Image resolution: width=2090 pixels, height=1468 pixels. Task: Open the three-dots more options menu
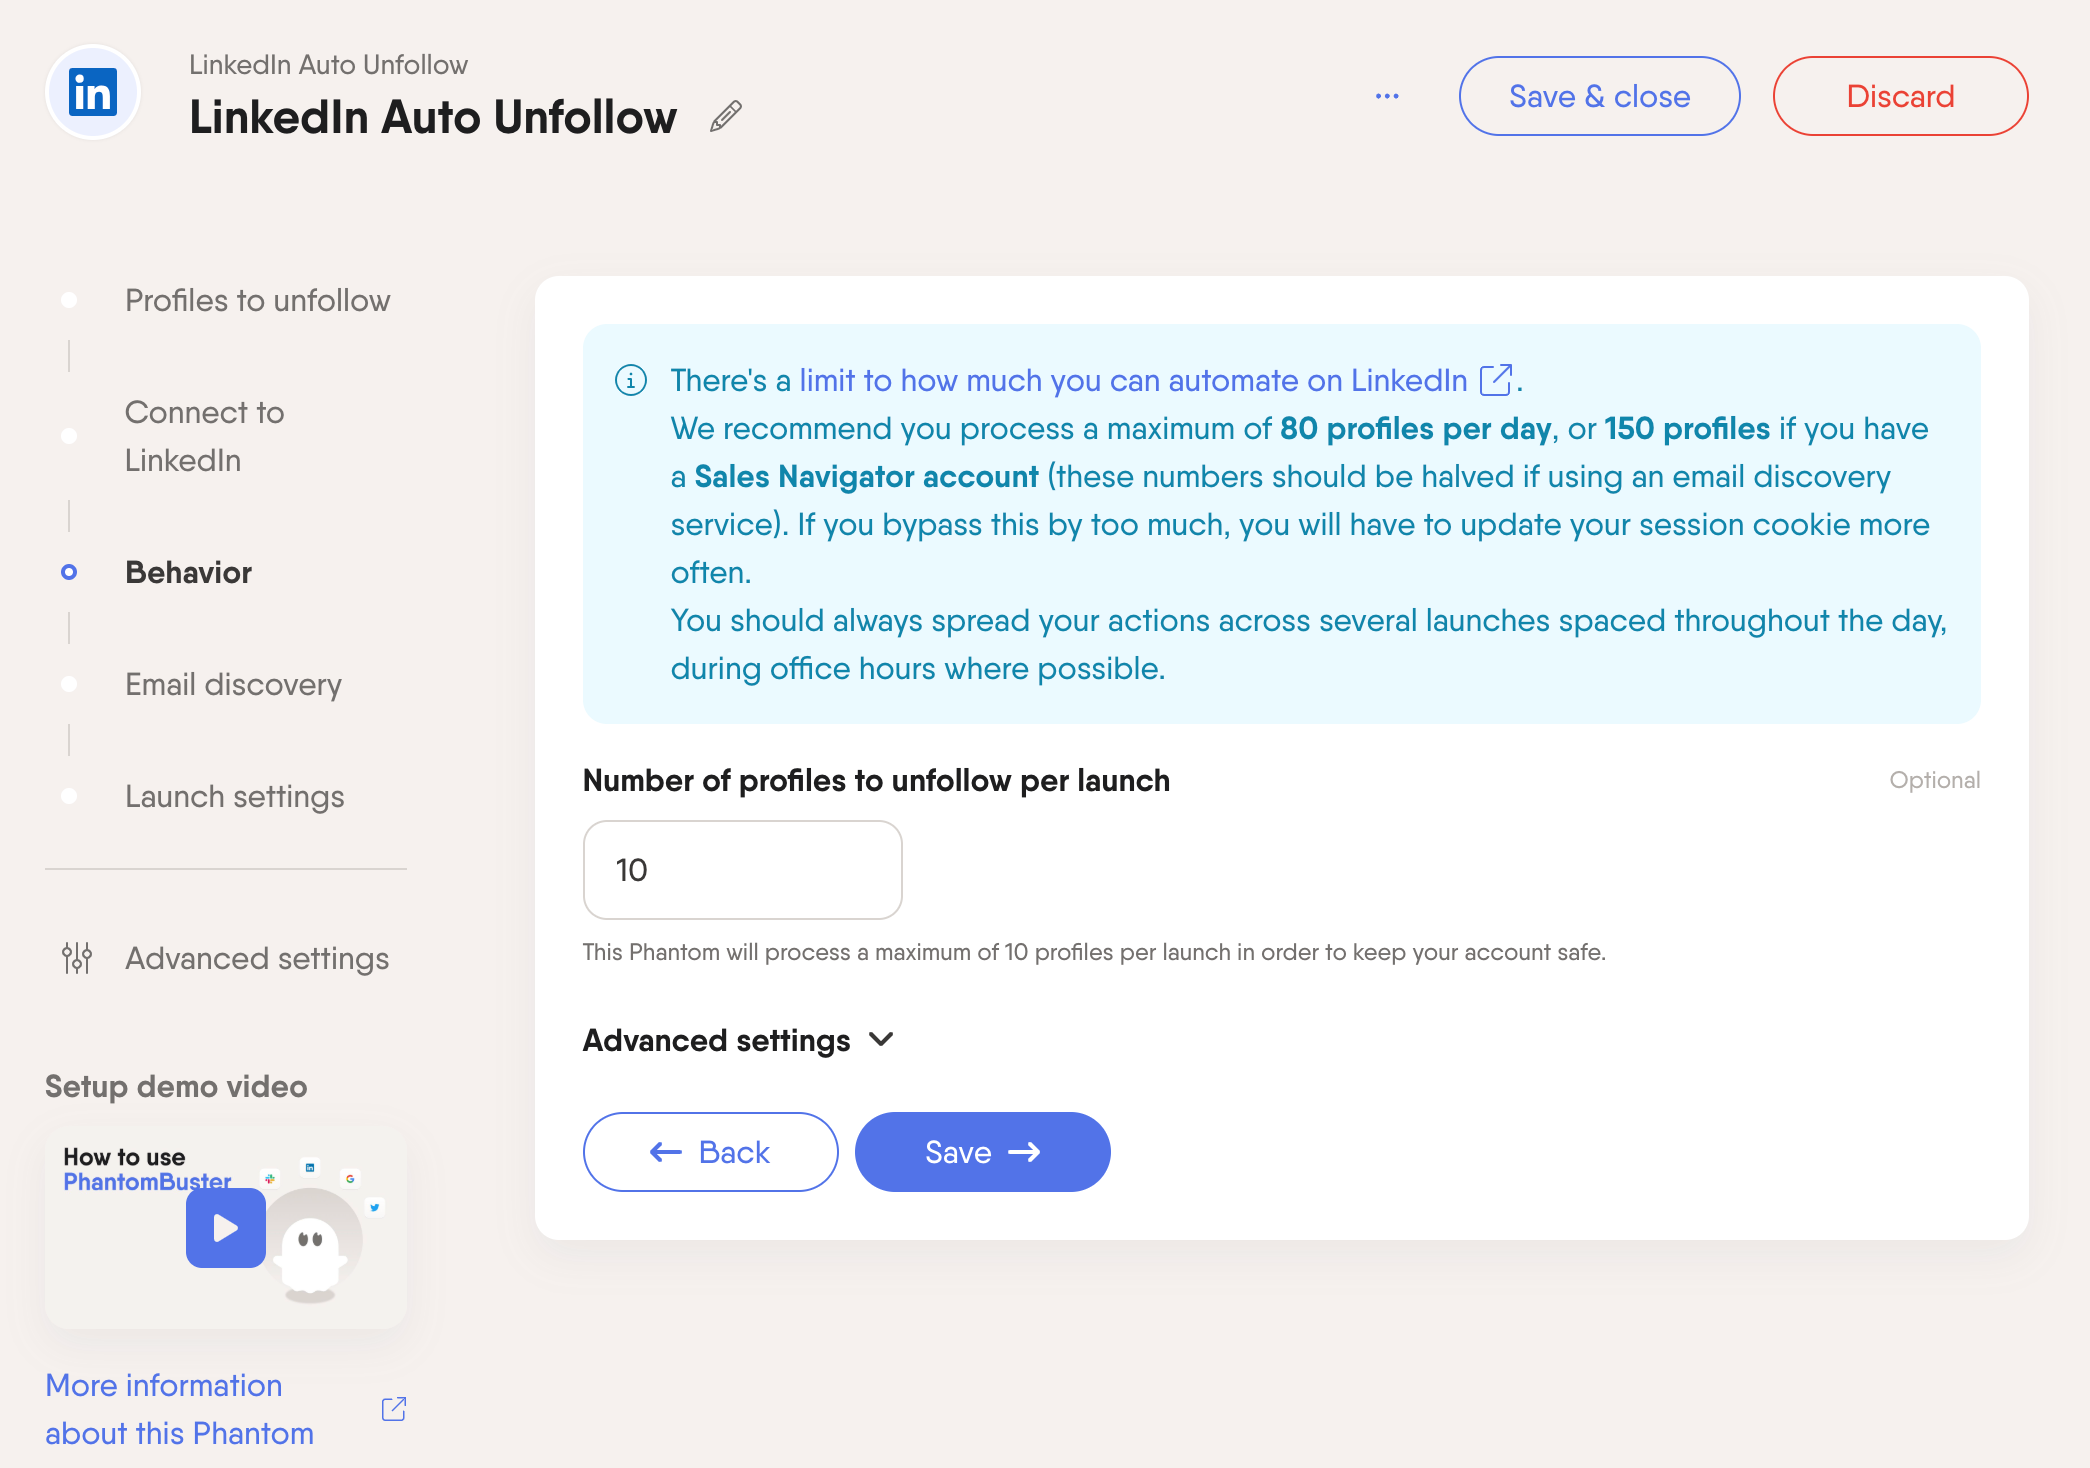pos(1387,96)
